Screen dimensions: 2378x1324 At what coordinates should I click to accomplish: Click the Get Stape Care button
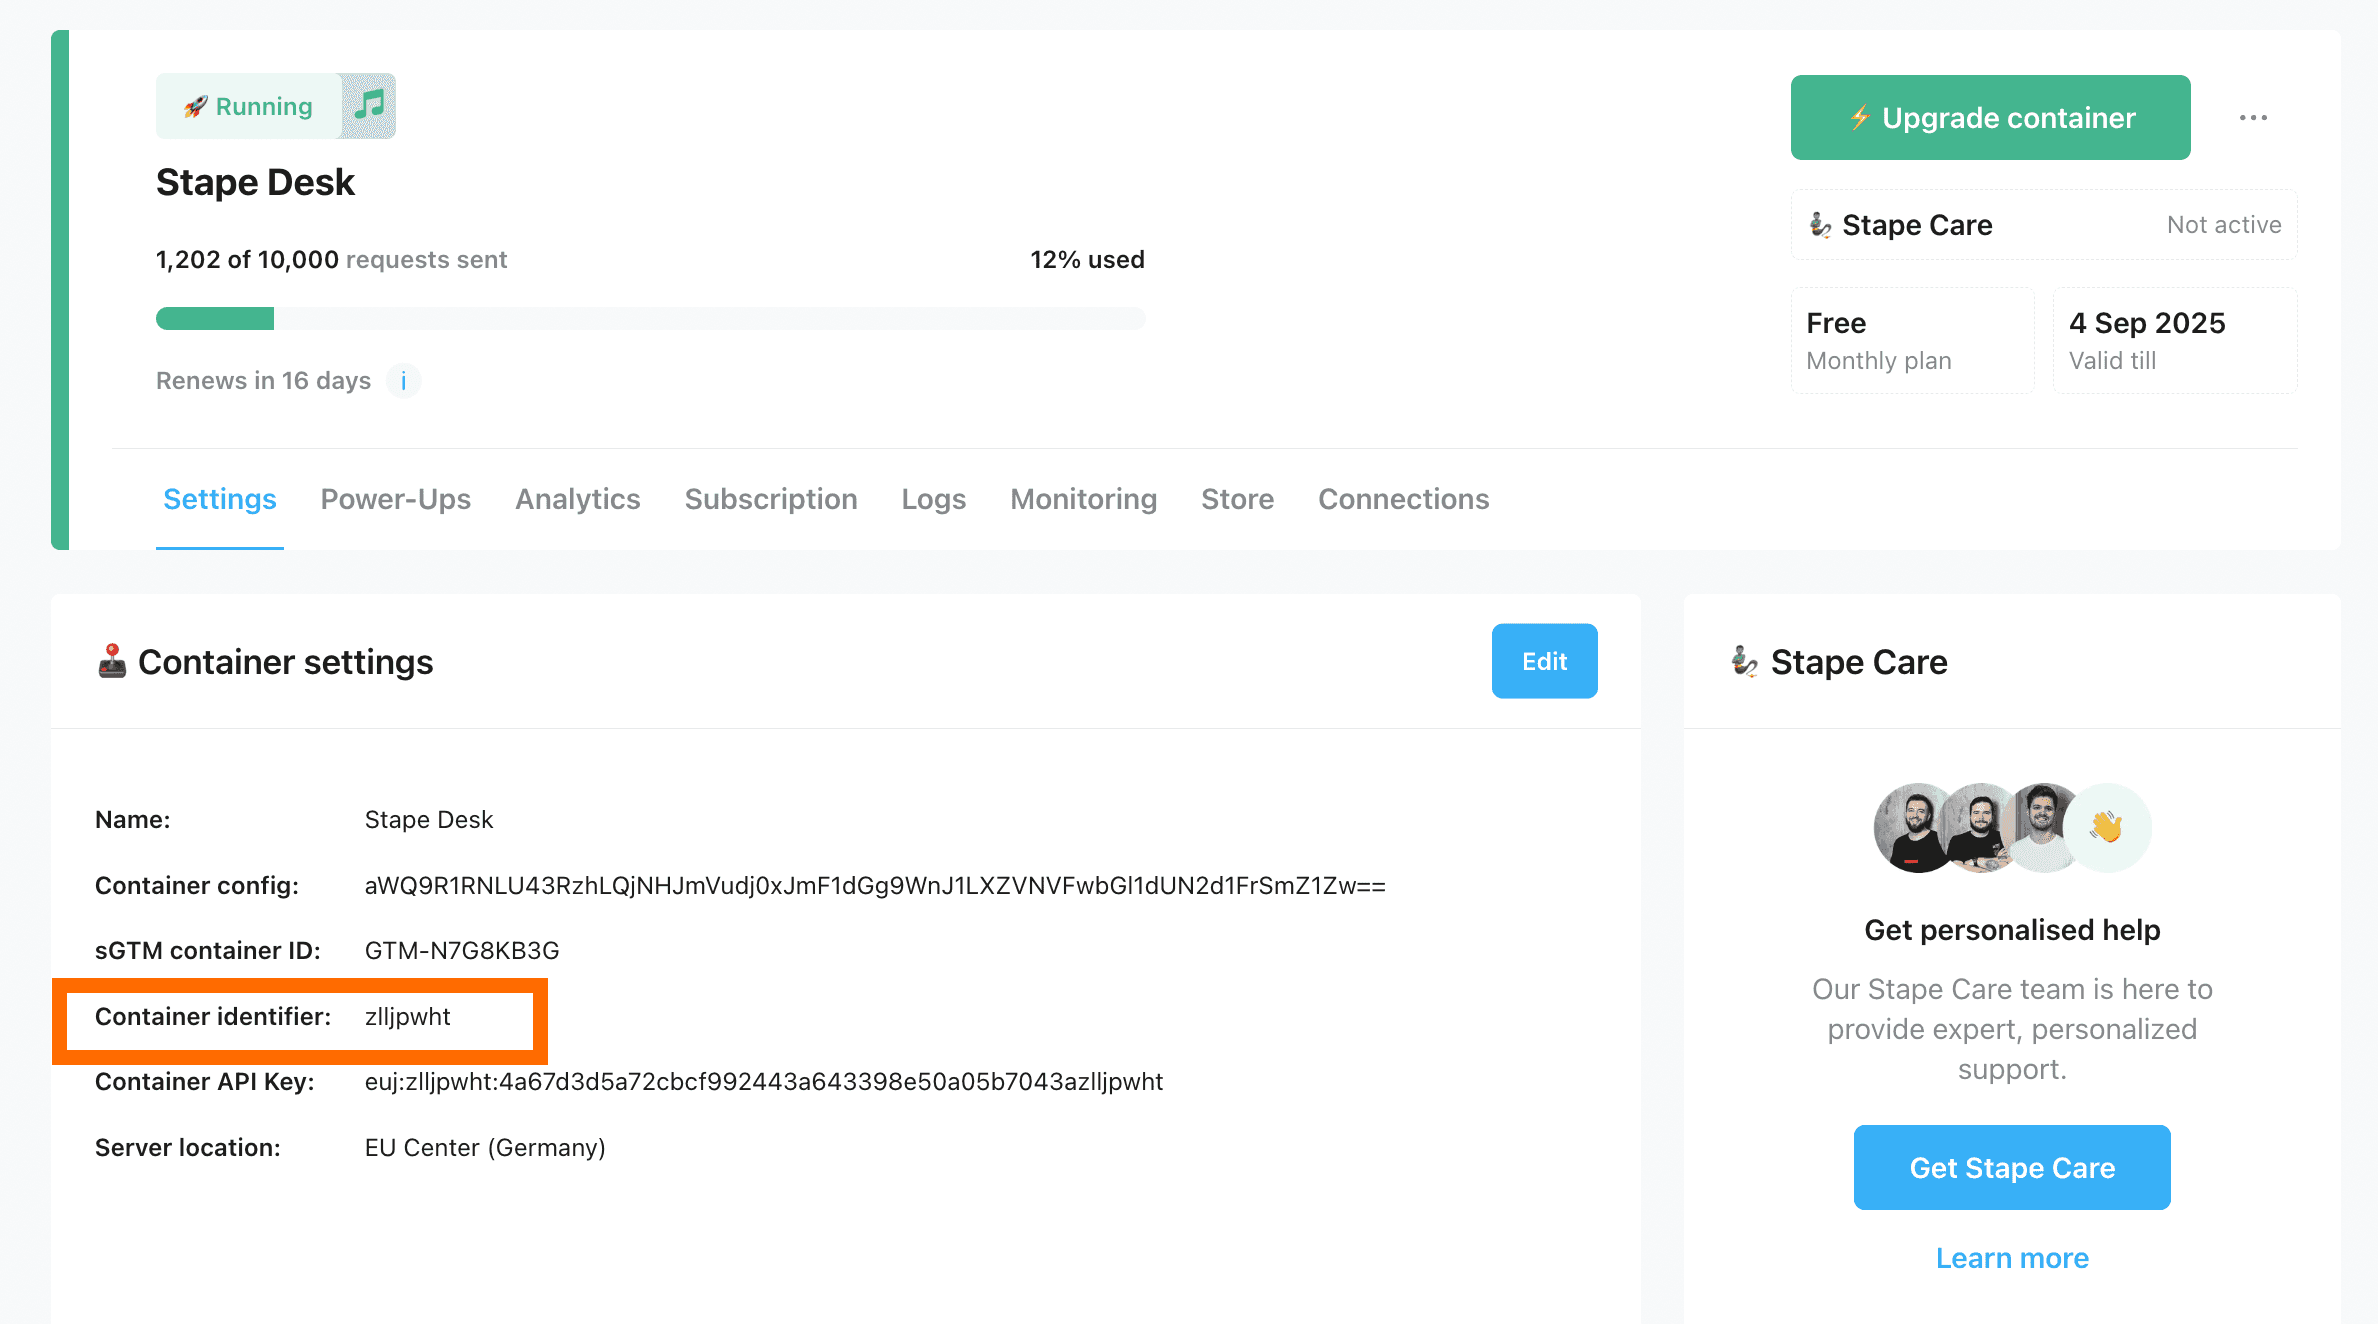[x=2012, y=1167]
